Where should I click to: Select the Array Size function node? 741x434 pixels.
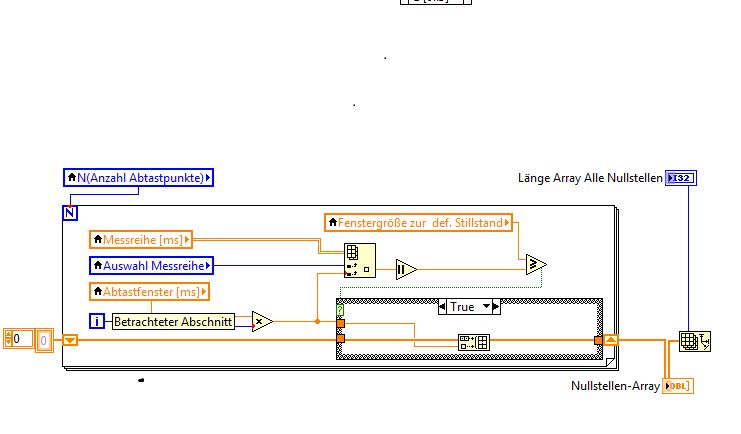(x=695, y=341)
